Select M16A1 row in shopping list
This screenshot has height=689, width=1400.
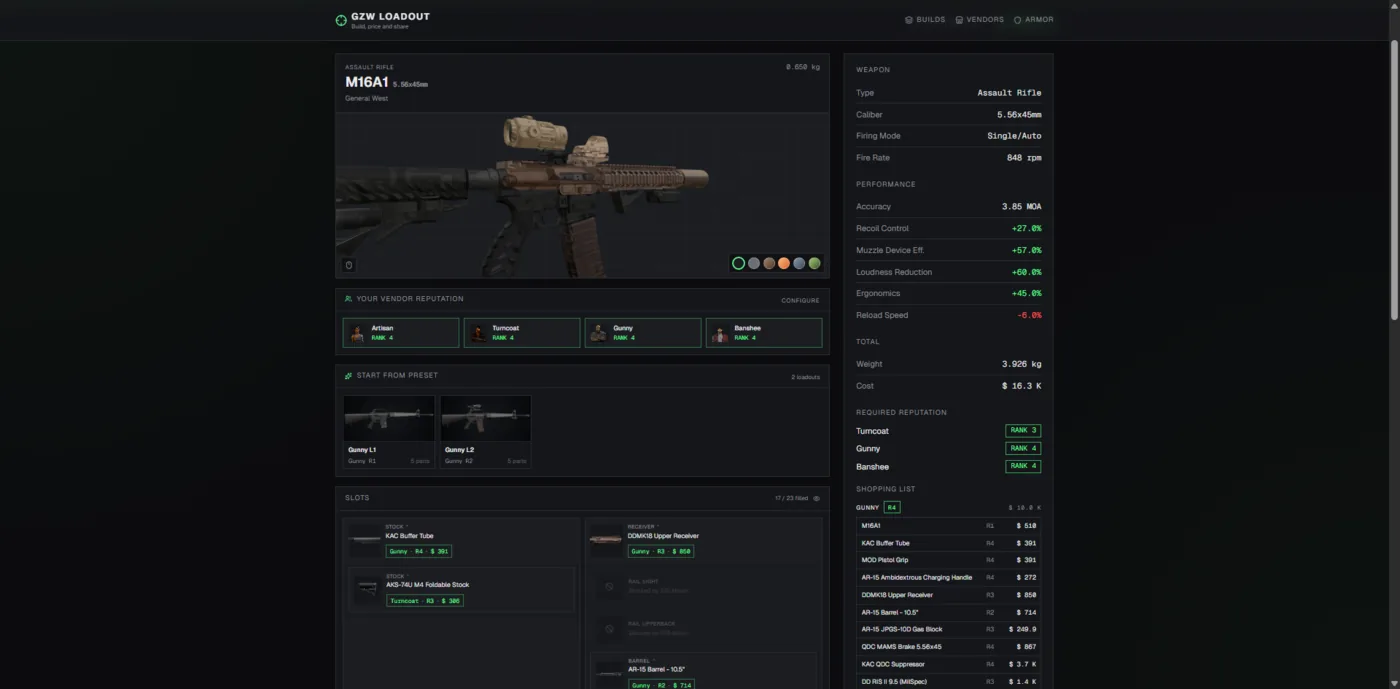[x=948, y=526]
